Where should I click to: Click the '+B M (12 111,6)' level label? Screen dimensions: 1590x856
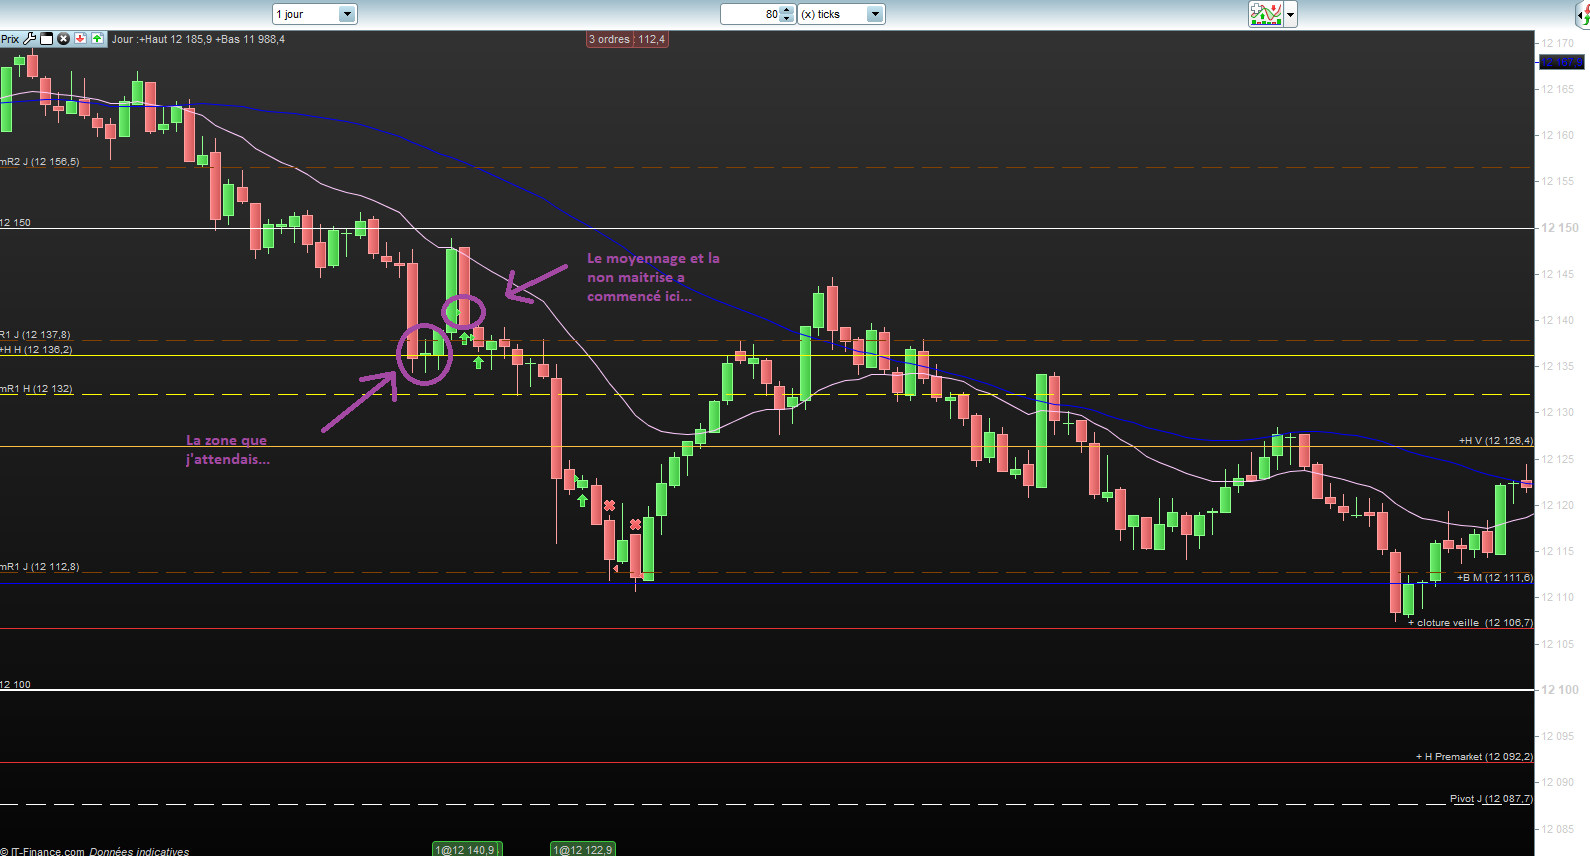[1494, 577]
